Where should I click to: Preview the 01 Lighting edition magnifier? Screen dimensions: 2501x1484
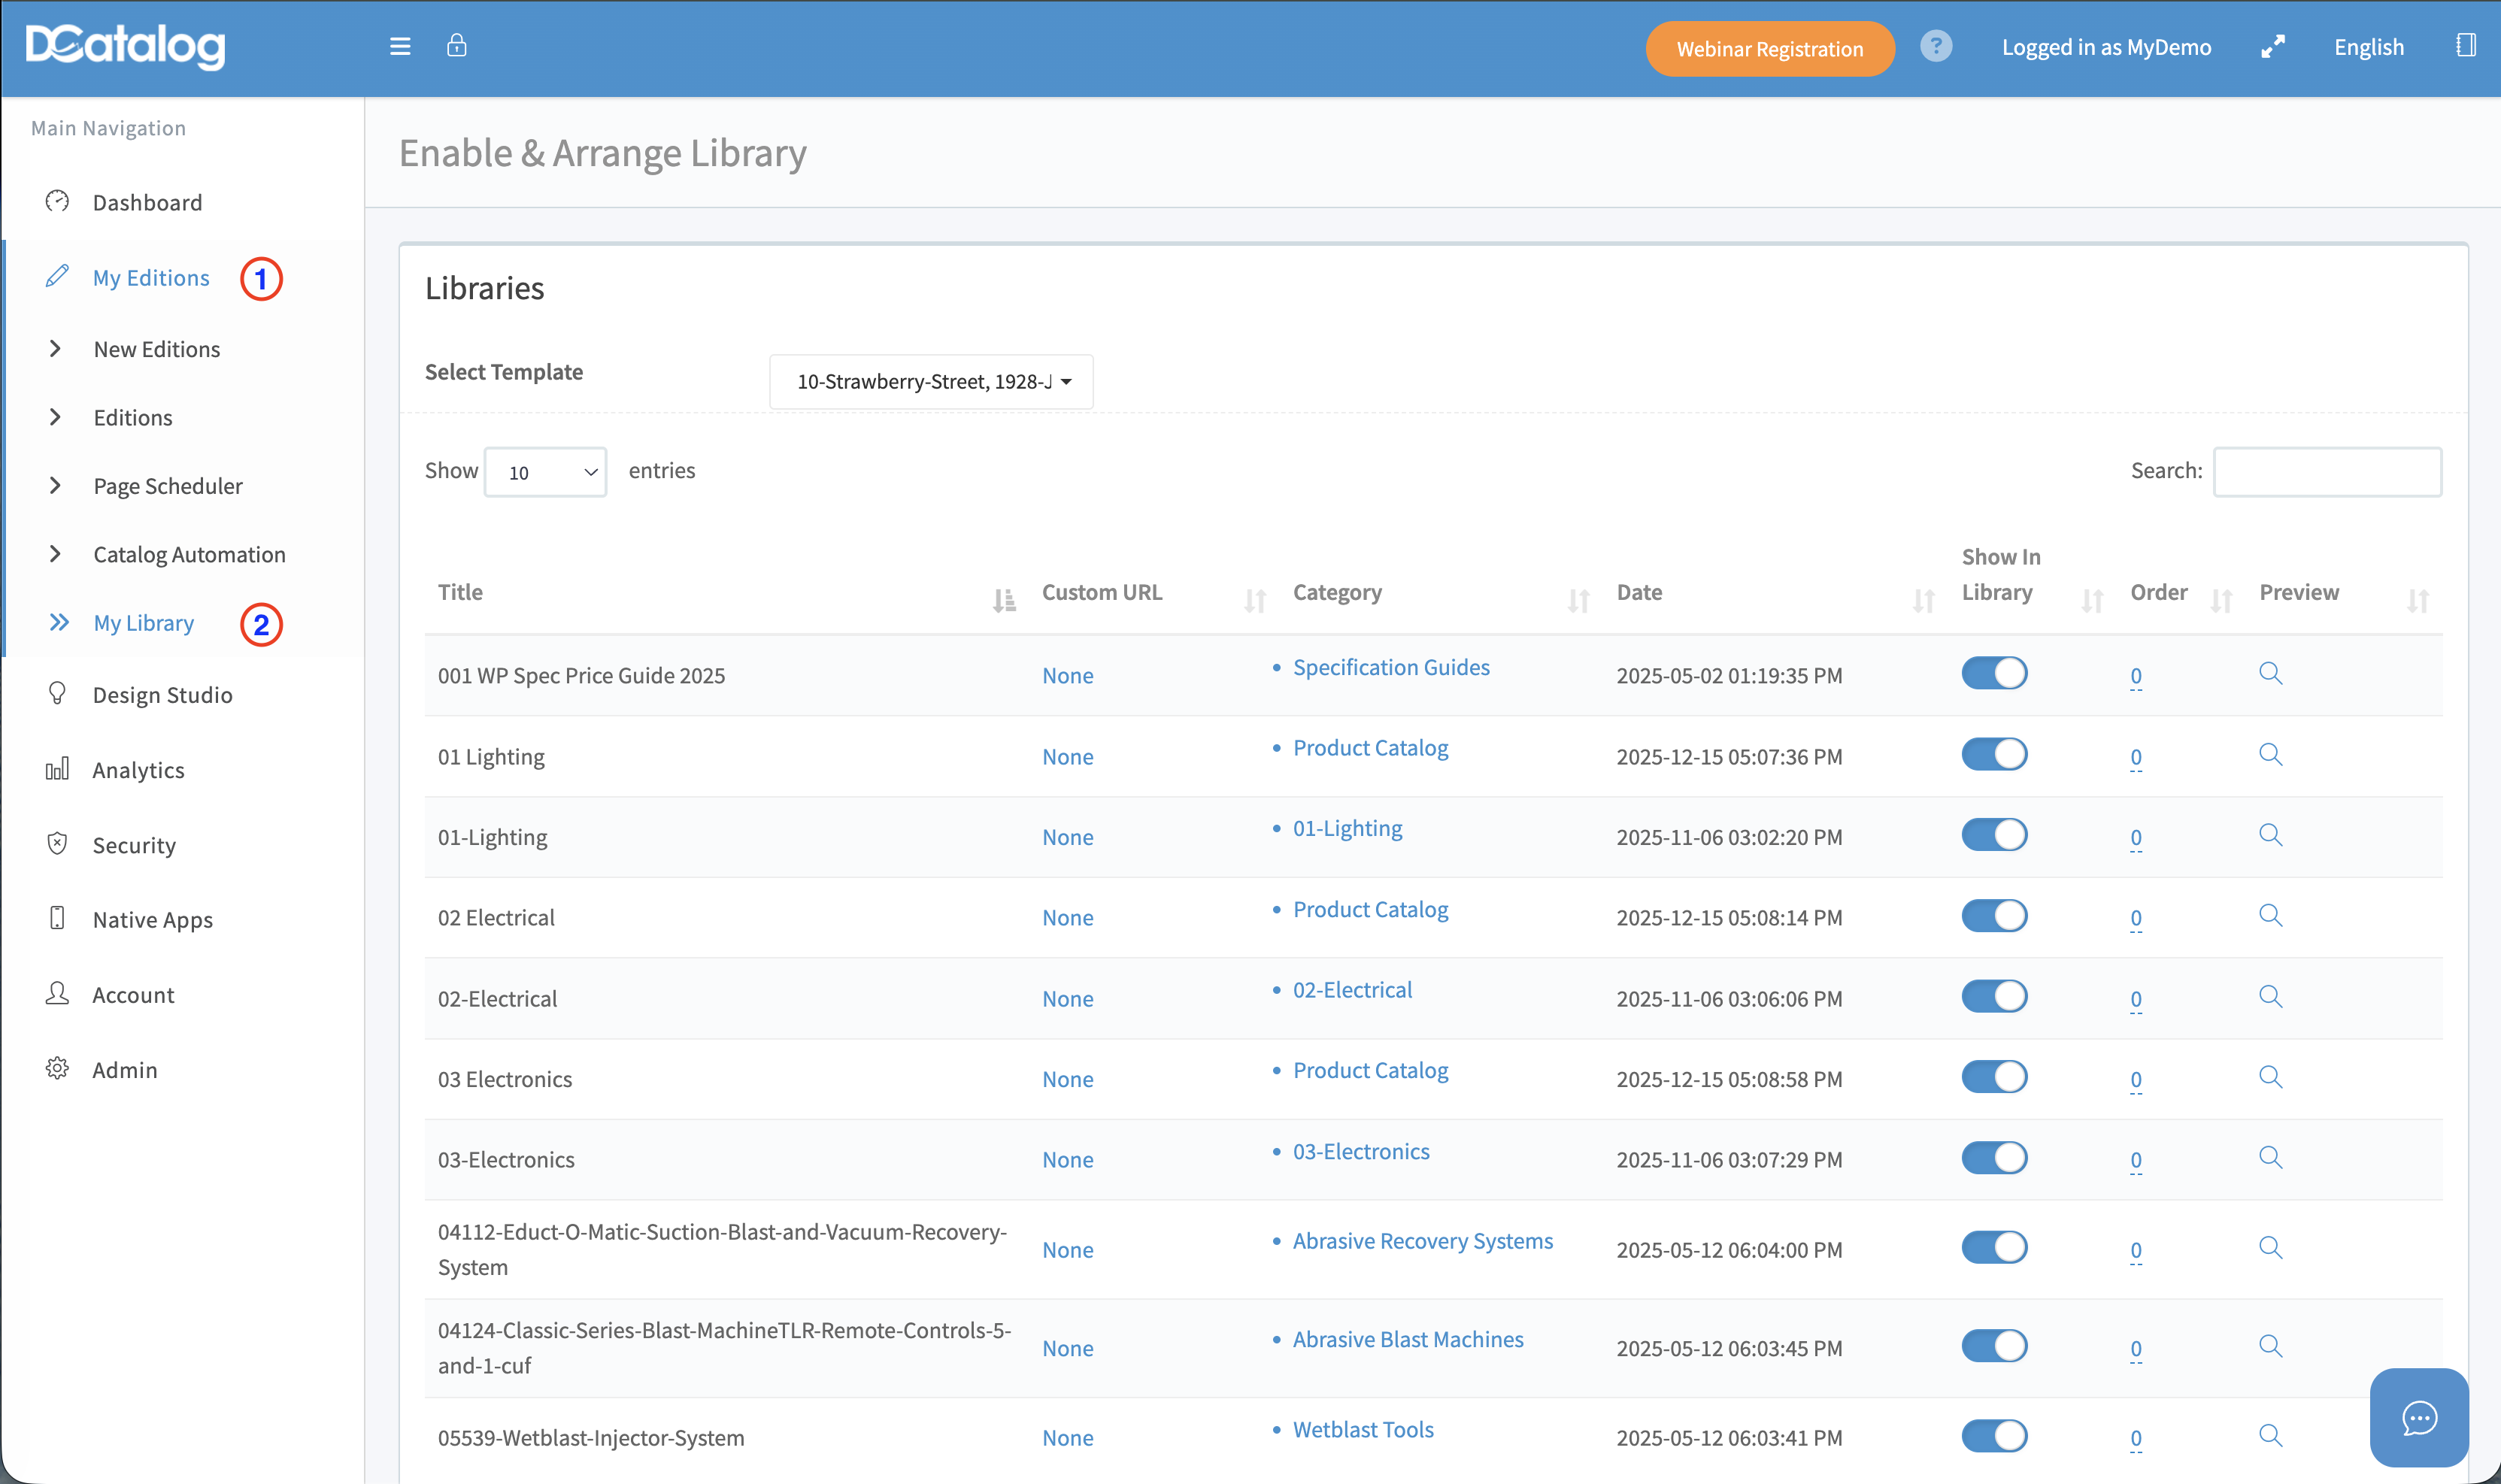pyautogui.click(x=2270, y=755)
